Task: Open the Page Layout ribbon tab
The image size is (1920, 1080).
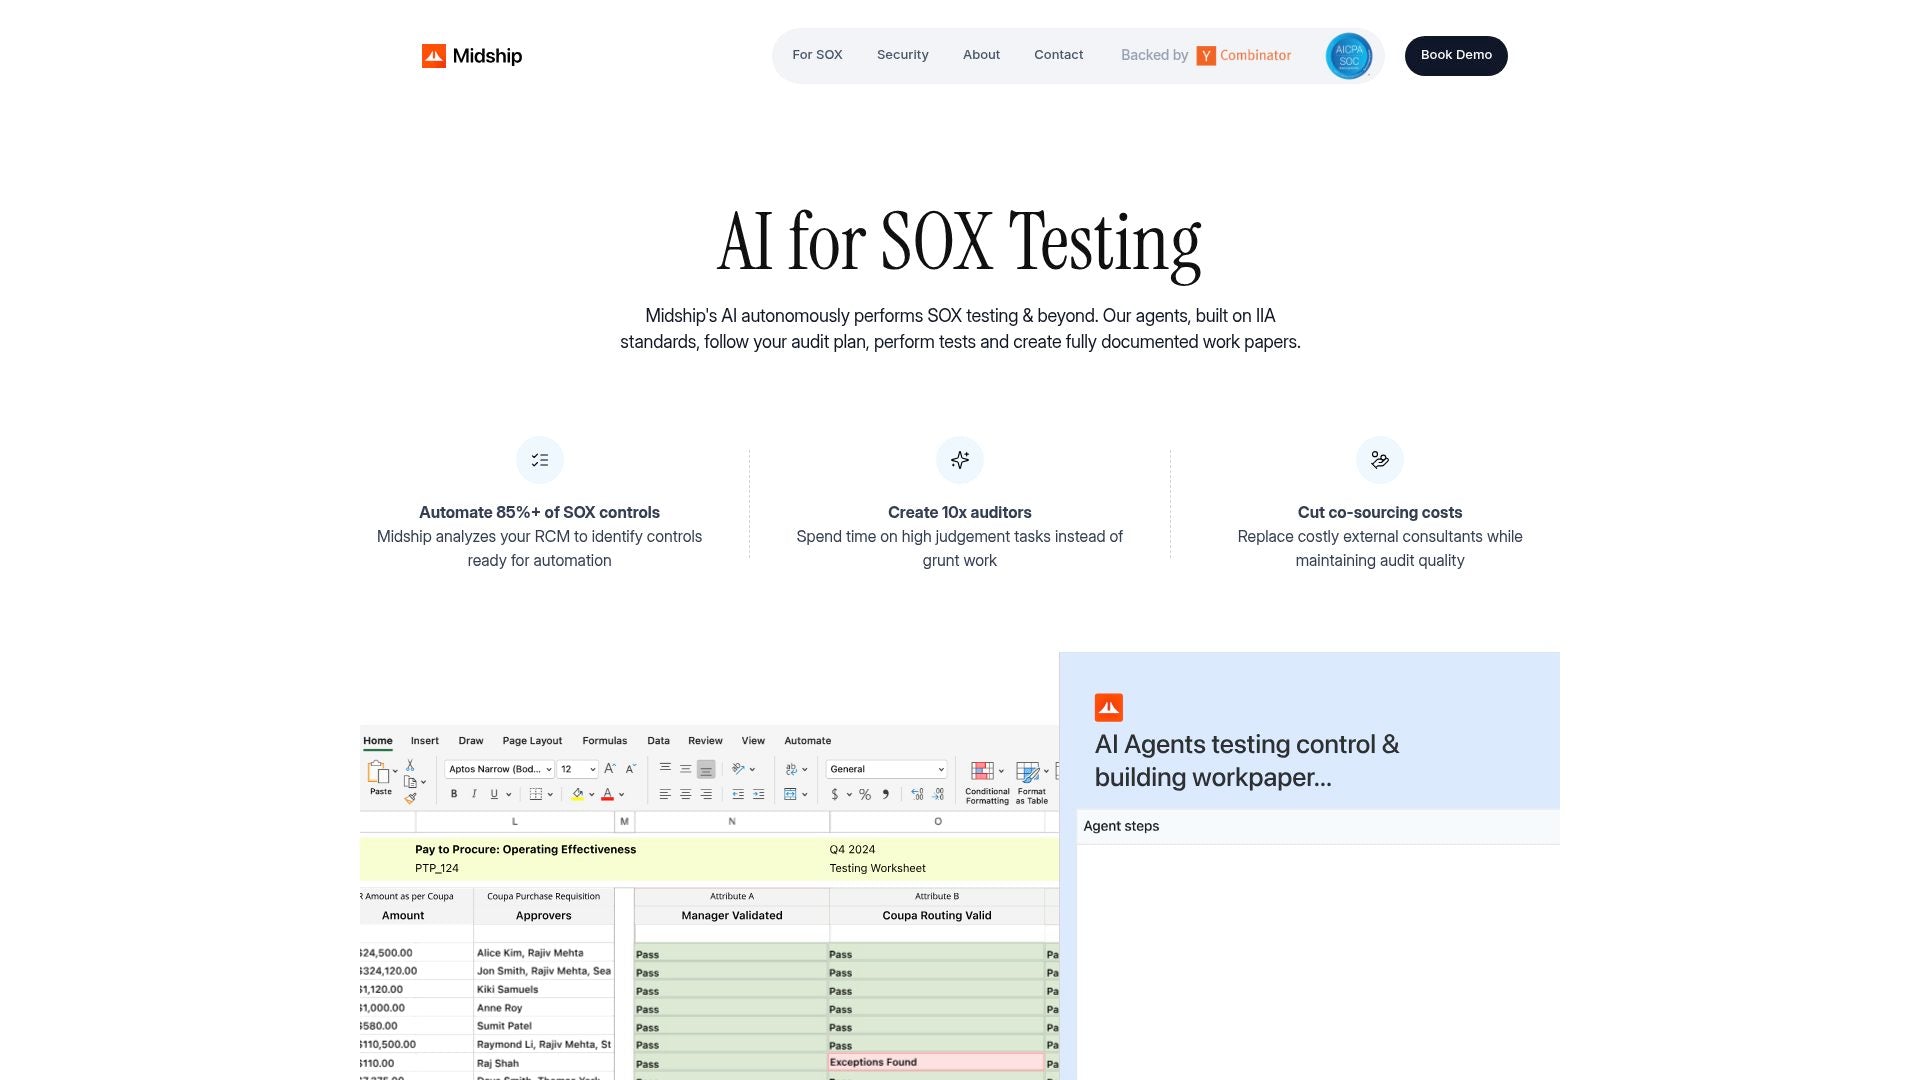Action: coord(532,741)
